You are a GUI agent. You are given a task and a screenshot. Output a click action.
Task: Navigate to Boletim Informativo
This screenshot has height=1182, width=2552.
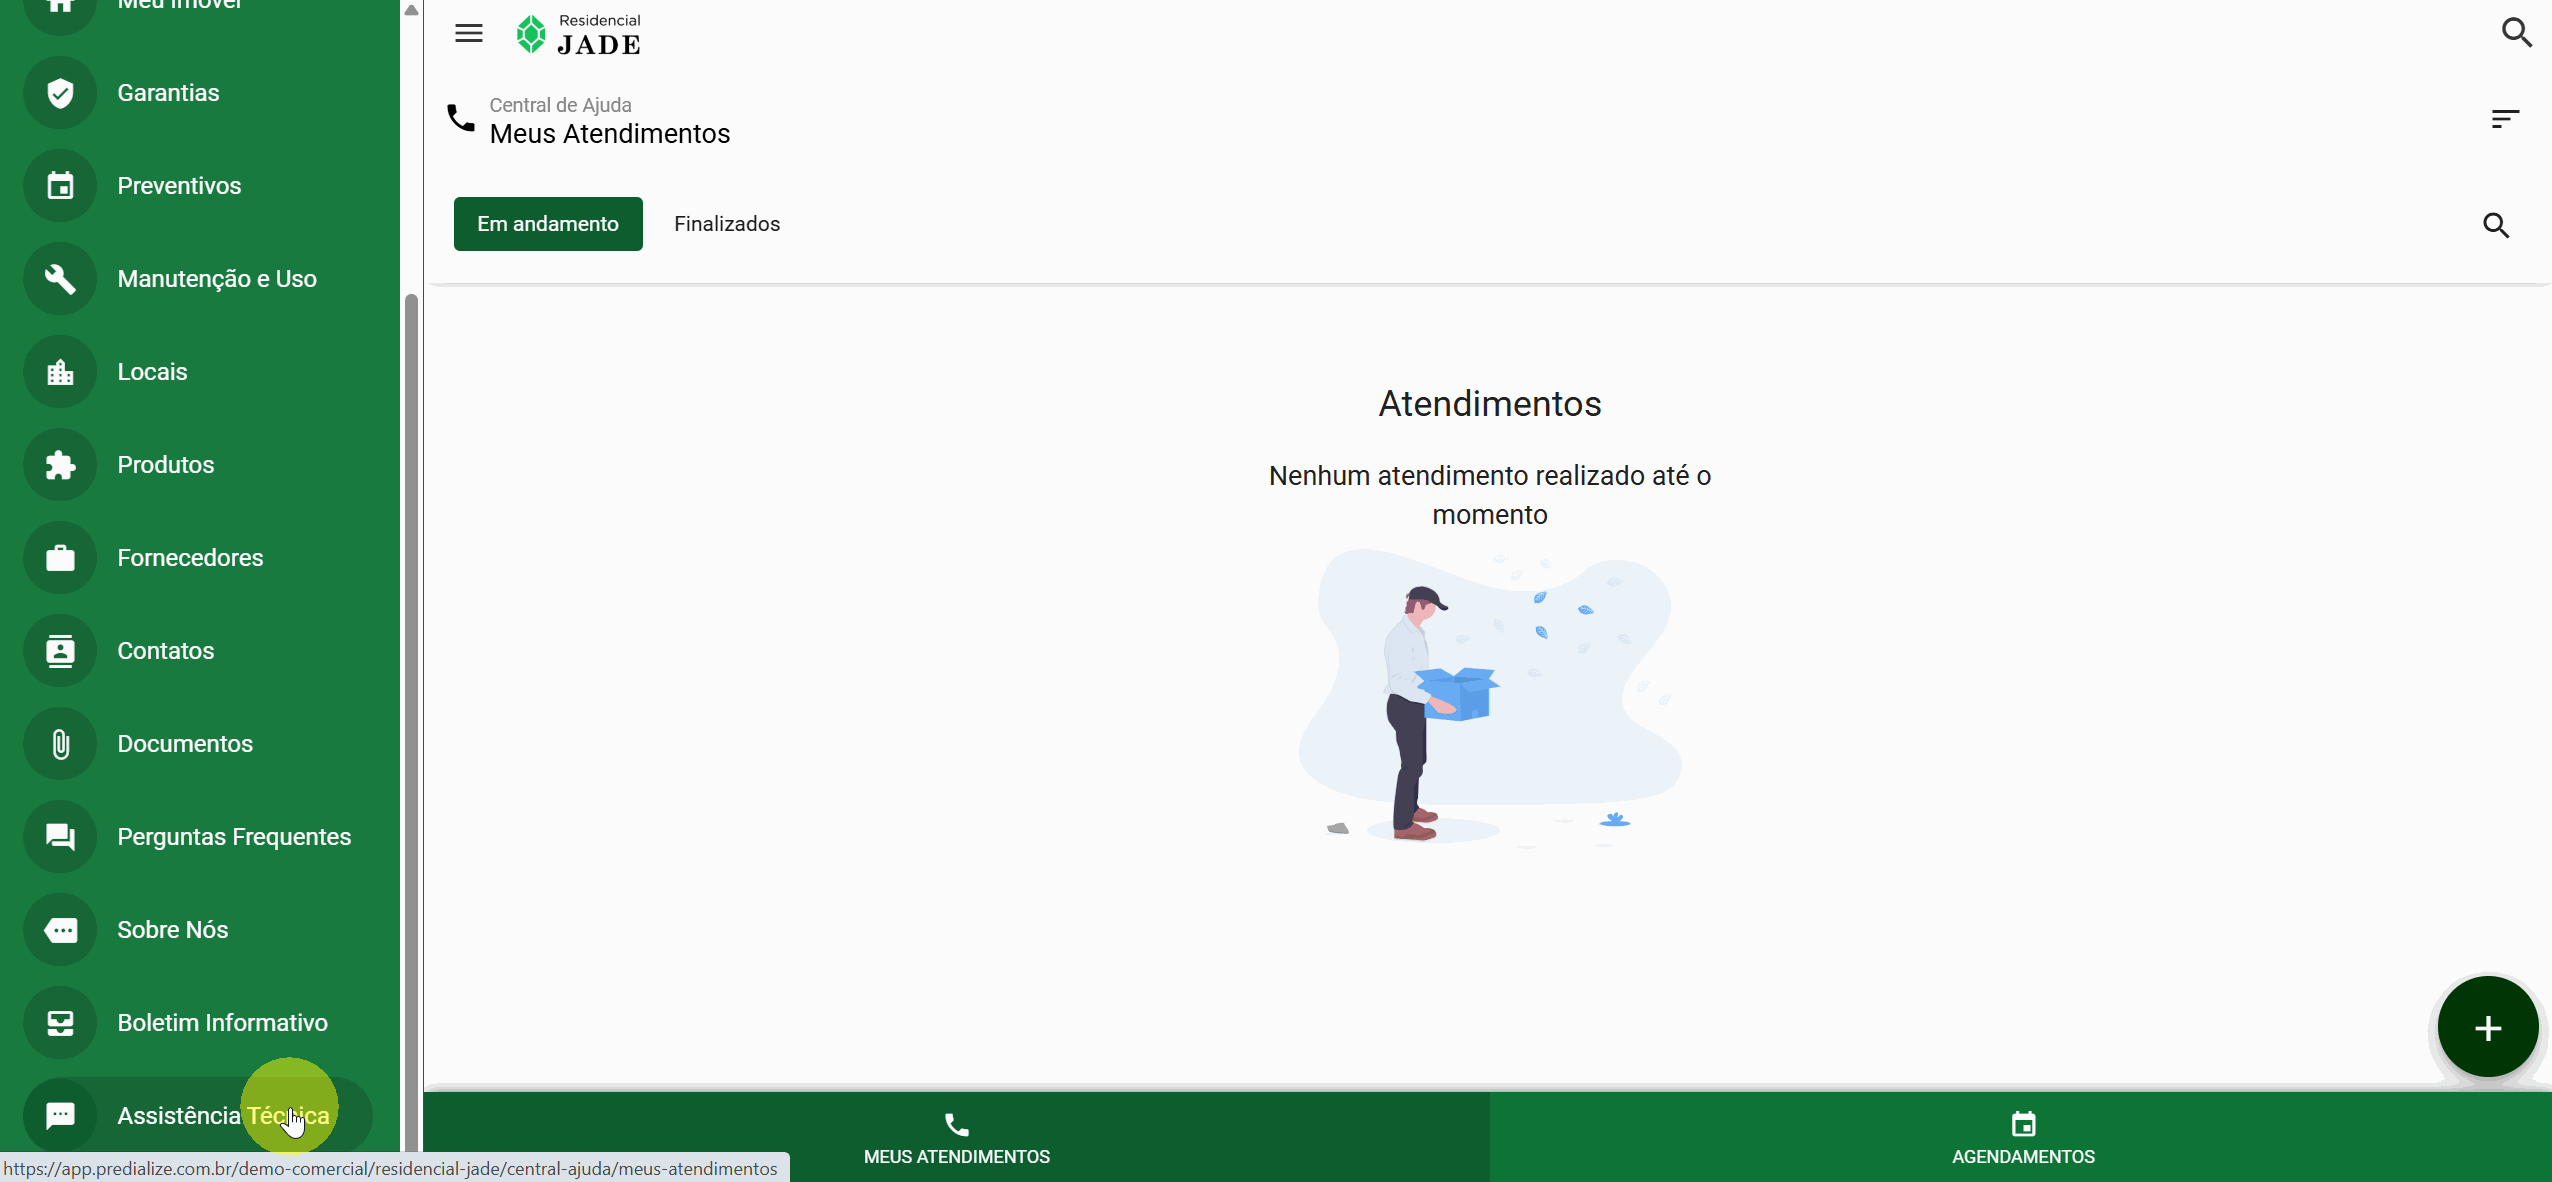(222, 1023)
